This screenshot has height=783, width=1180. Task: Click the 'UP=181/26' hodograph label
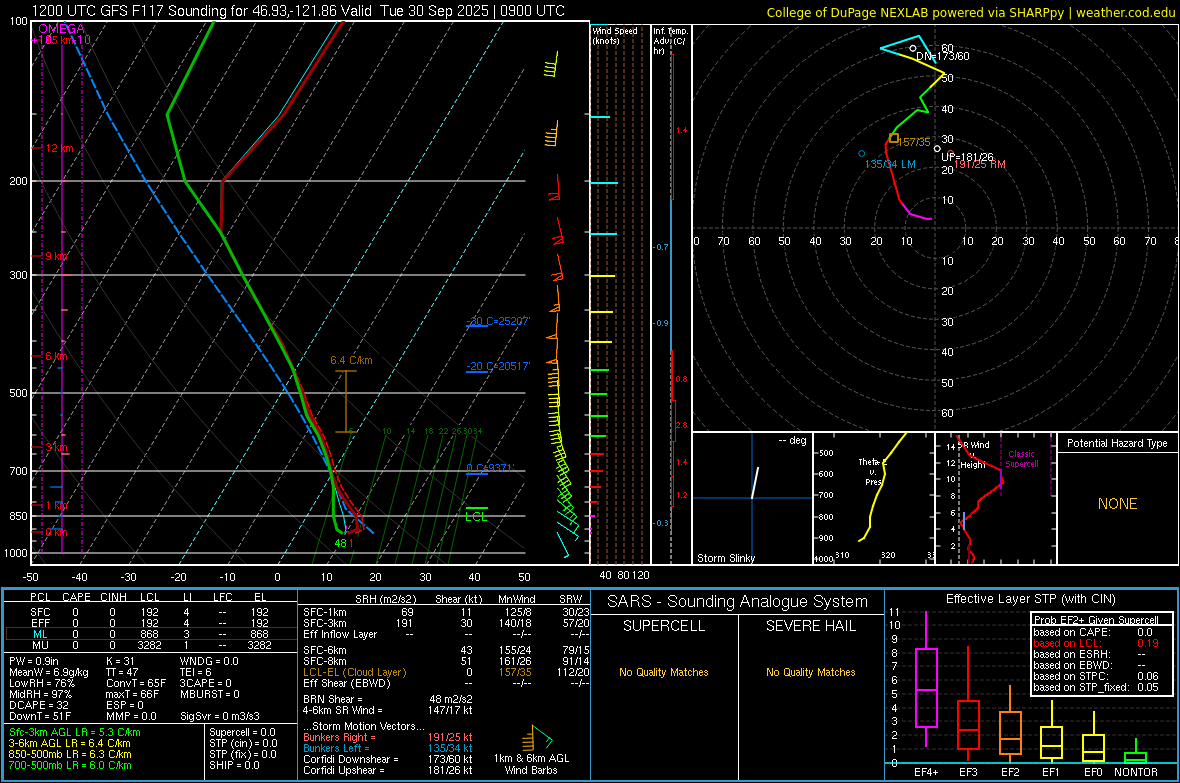pos(967,157)
